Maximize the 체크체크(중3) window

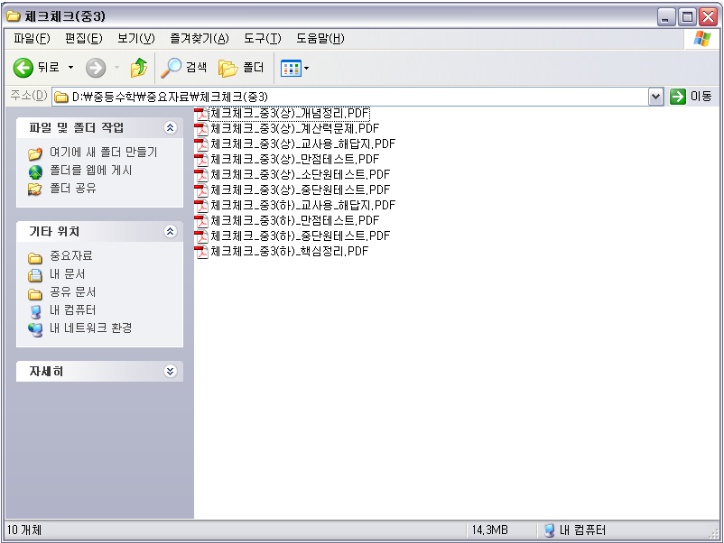click(x=687, y=17)
